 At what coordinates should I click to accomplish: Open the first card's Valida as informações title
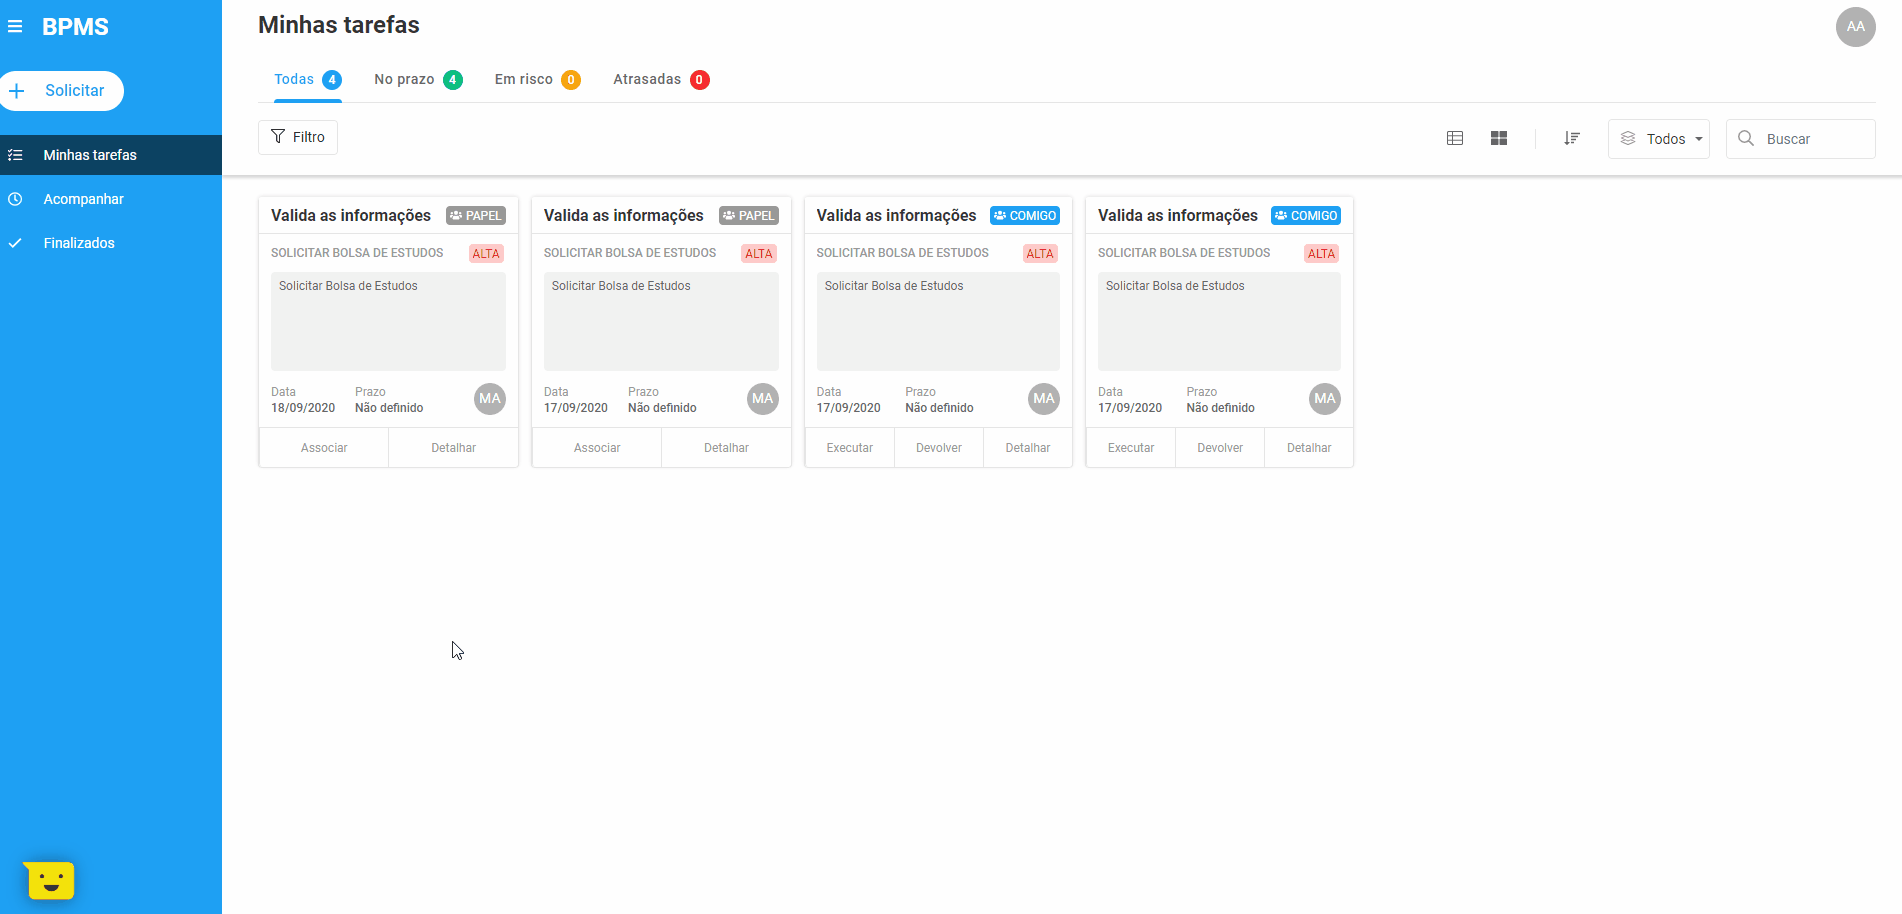click(x=351, y=216)
